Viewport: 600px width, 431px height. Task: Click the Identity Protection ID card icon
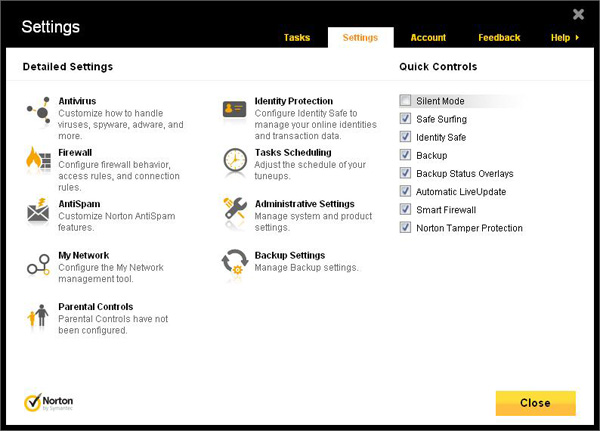click(235, 109)
